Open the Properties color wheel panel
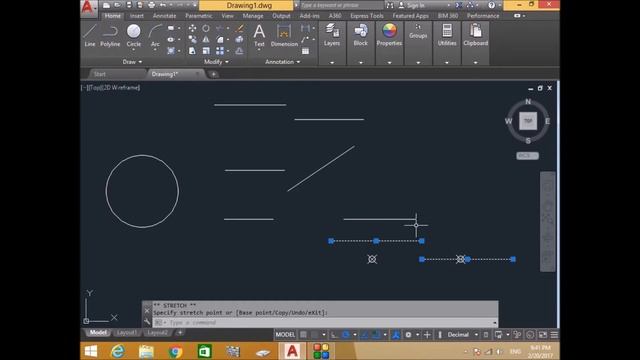This screenshot has width=640, height=360. [389, 35]
